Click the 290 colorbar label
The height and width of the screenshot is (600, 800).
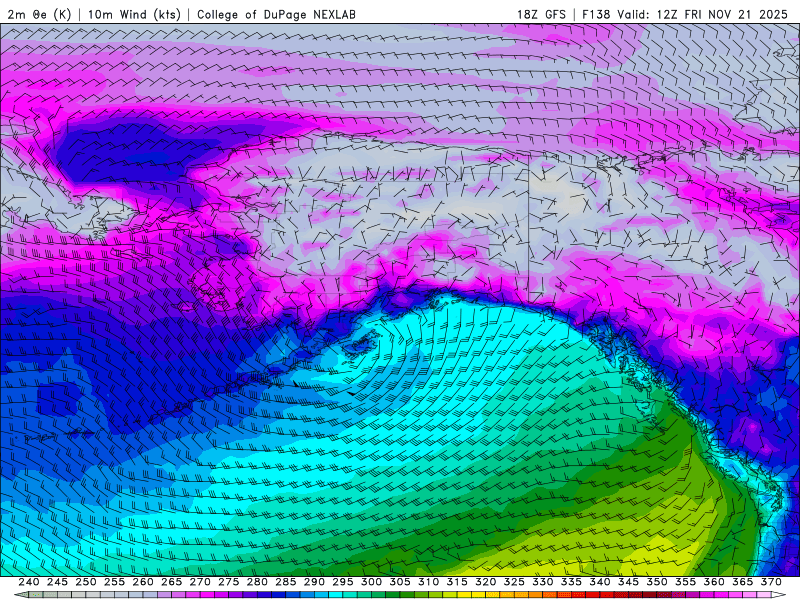click(x=314, y=582)
